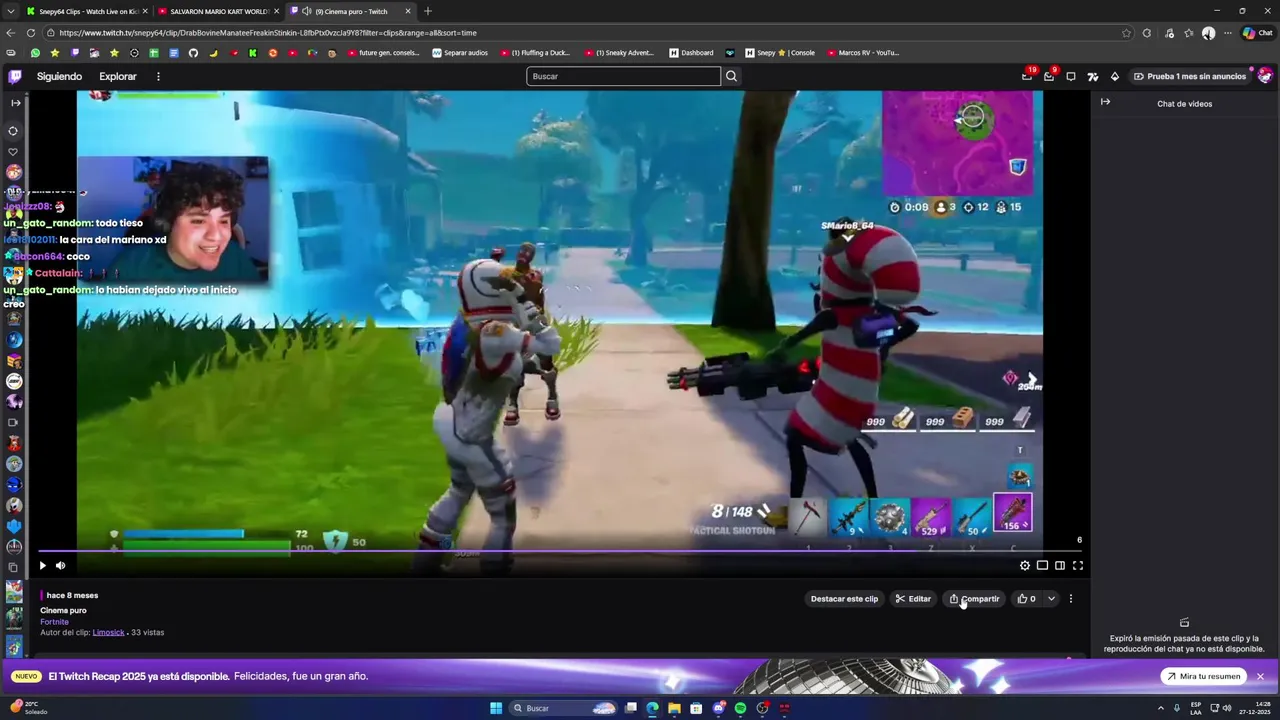Dismiss the Twitch Recap 2025 banner

coord(1260,676)
